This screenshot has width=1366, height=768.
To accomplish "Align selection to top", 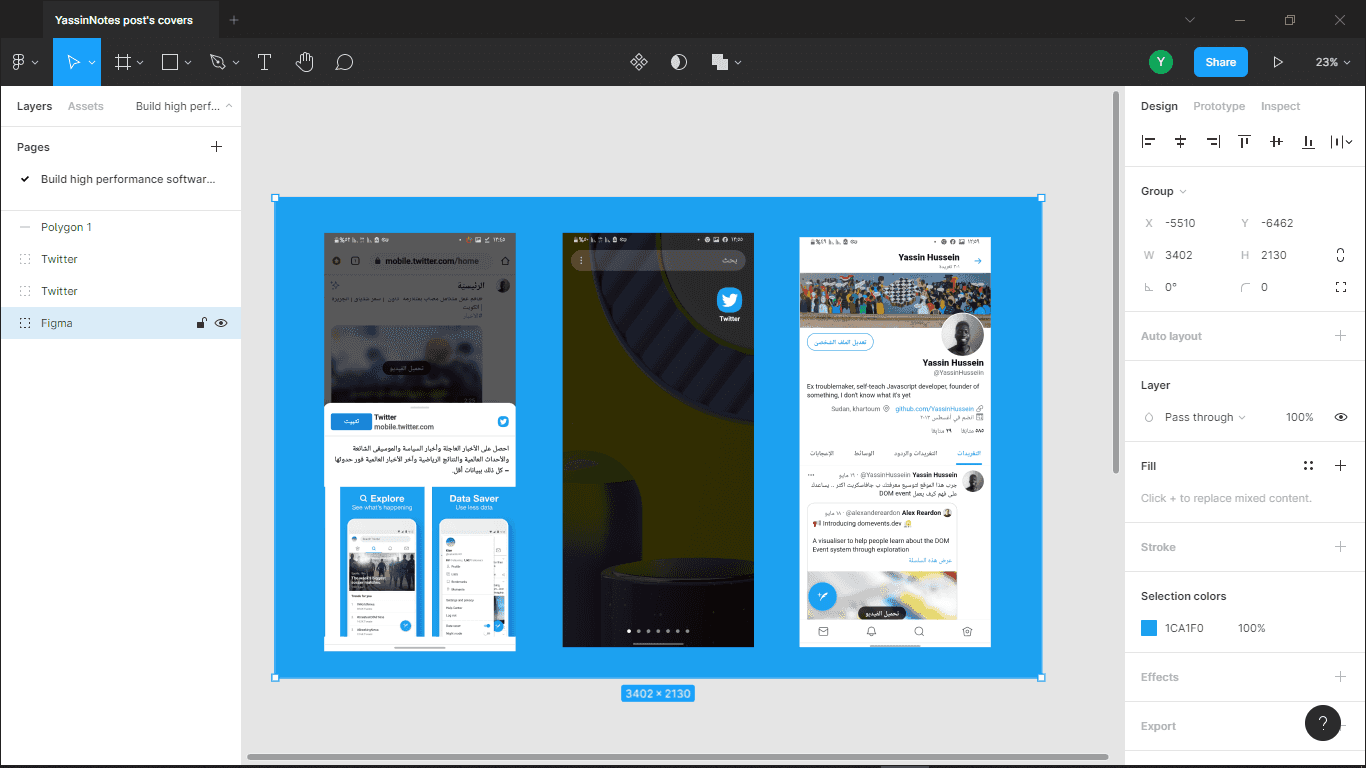I will pyautogui.click(x=1244, y=142).
